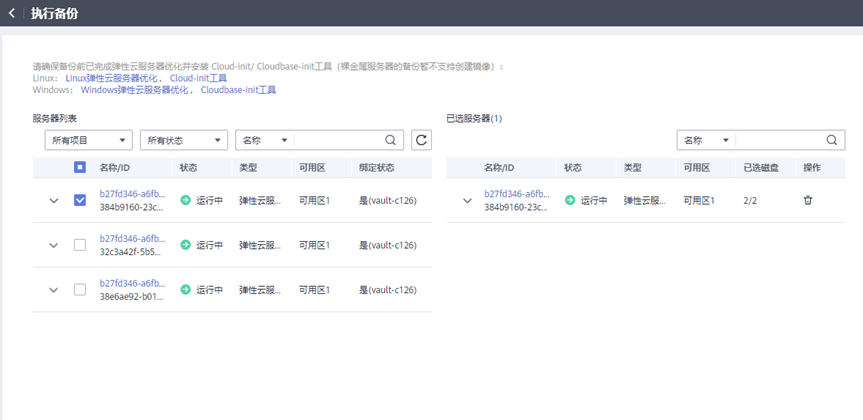Viewport: 863px width, 420px height.
Task: Click the server list search input field
Action: [x=338, y=140]
